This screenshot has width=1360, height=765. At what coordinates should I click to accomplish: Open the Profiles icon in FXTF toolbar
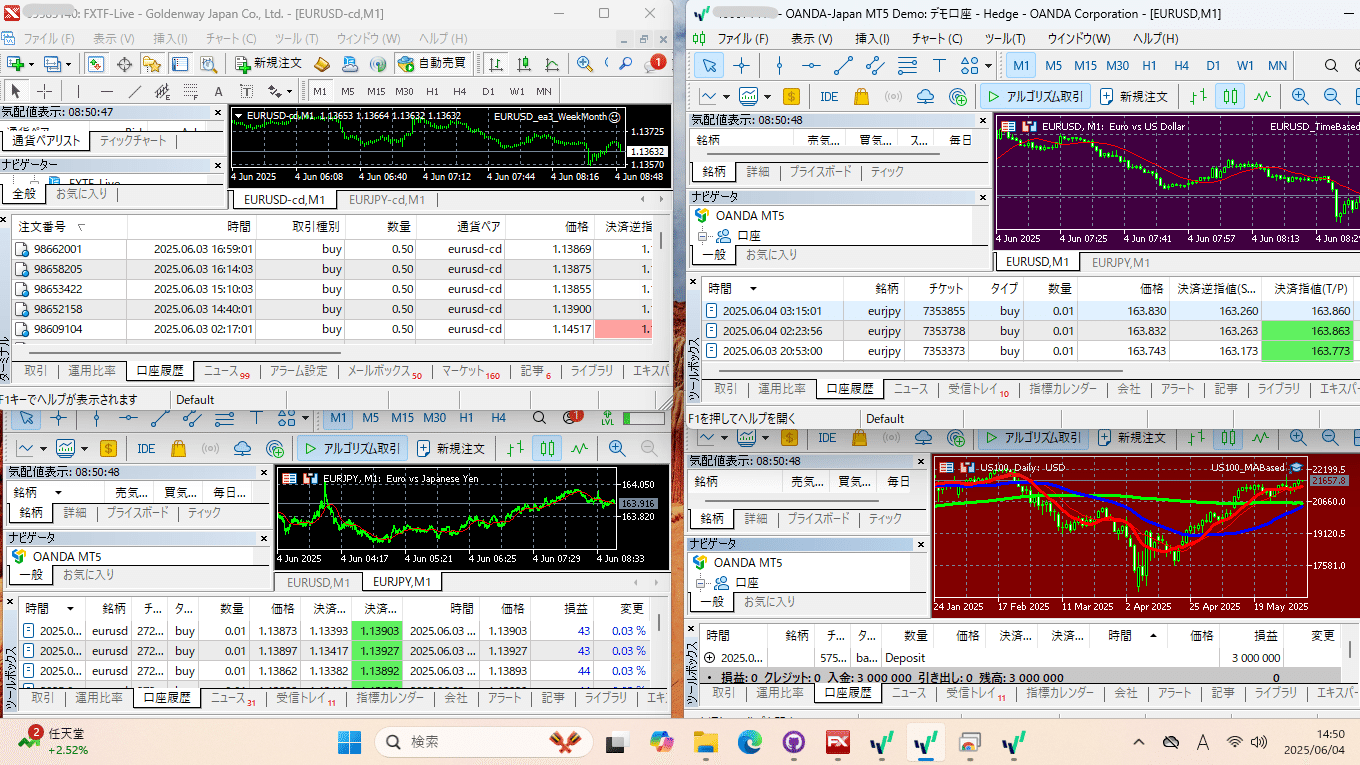(x=52, y=63)
